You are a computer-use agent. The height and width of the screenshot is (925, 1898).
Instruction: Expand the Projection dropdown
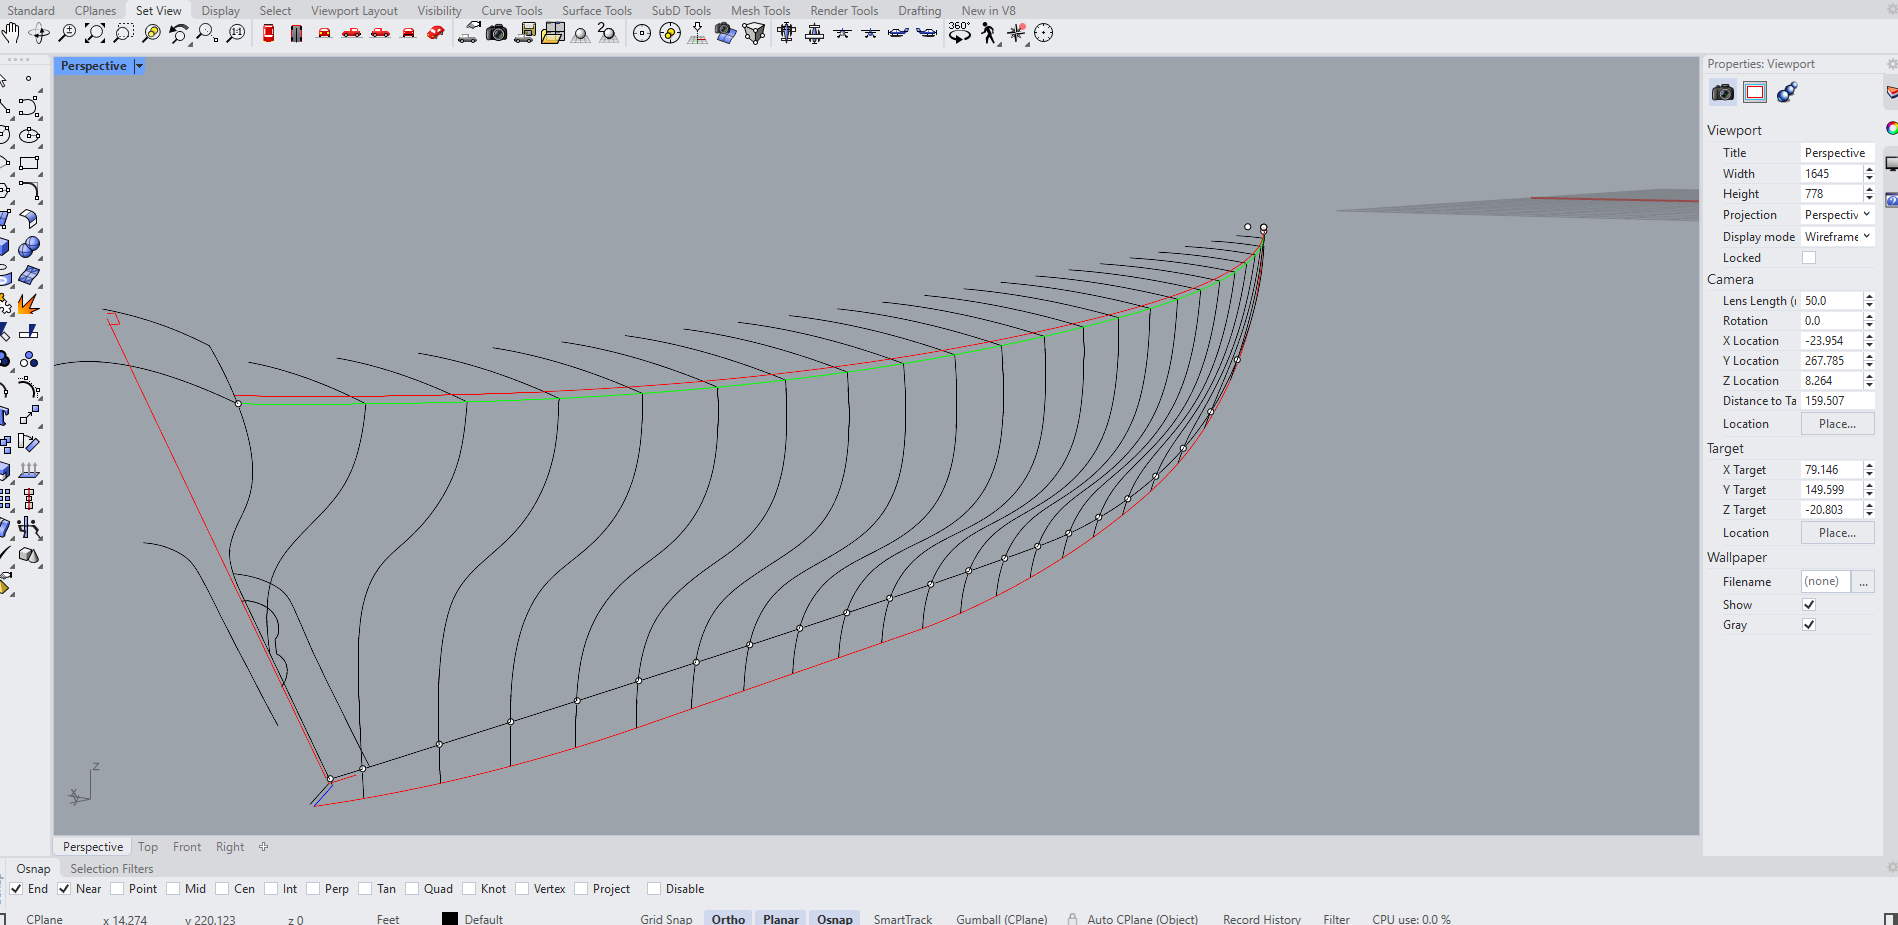(1837, 215)
